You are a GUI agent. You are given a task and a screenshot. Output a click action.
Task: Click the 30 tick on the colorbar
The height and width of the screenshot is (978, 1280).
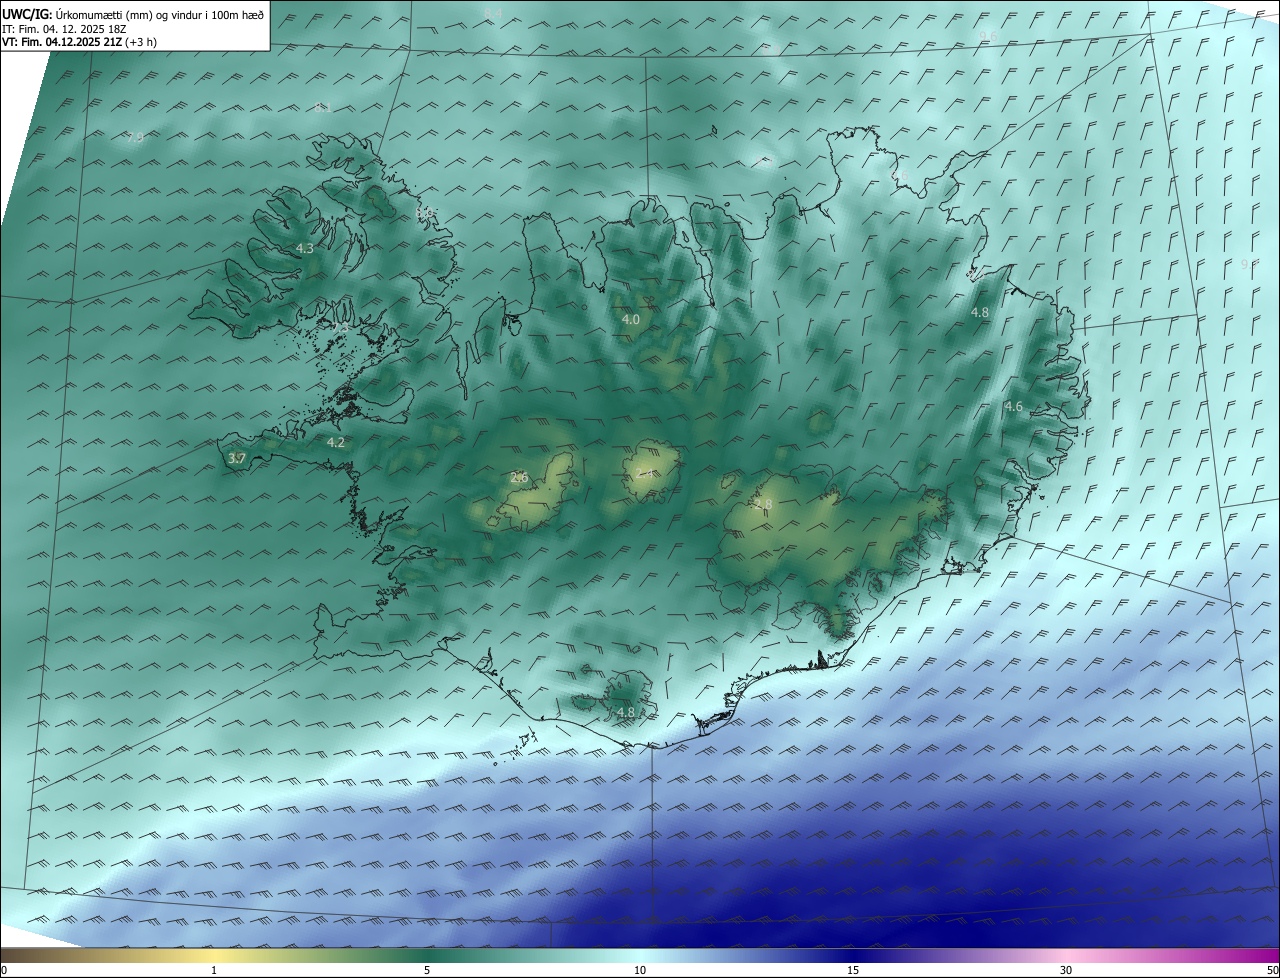tap(1066, 970)
